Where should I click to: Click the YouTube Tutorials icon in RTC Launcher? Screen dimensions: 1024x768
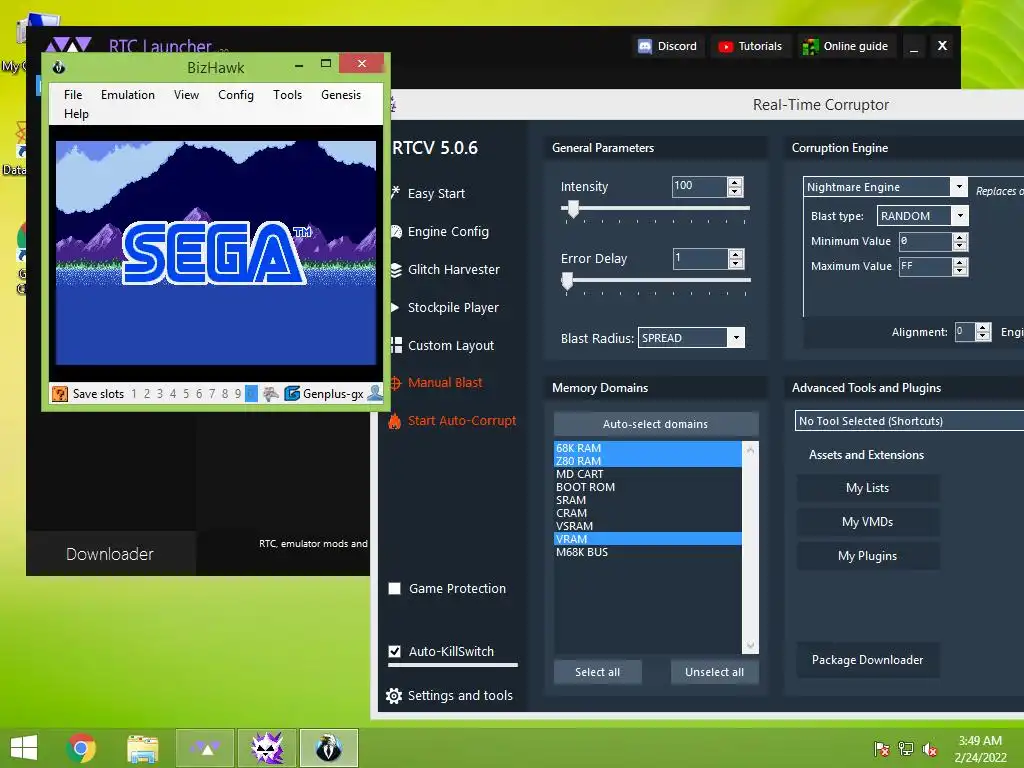725,46
